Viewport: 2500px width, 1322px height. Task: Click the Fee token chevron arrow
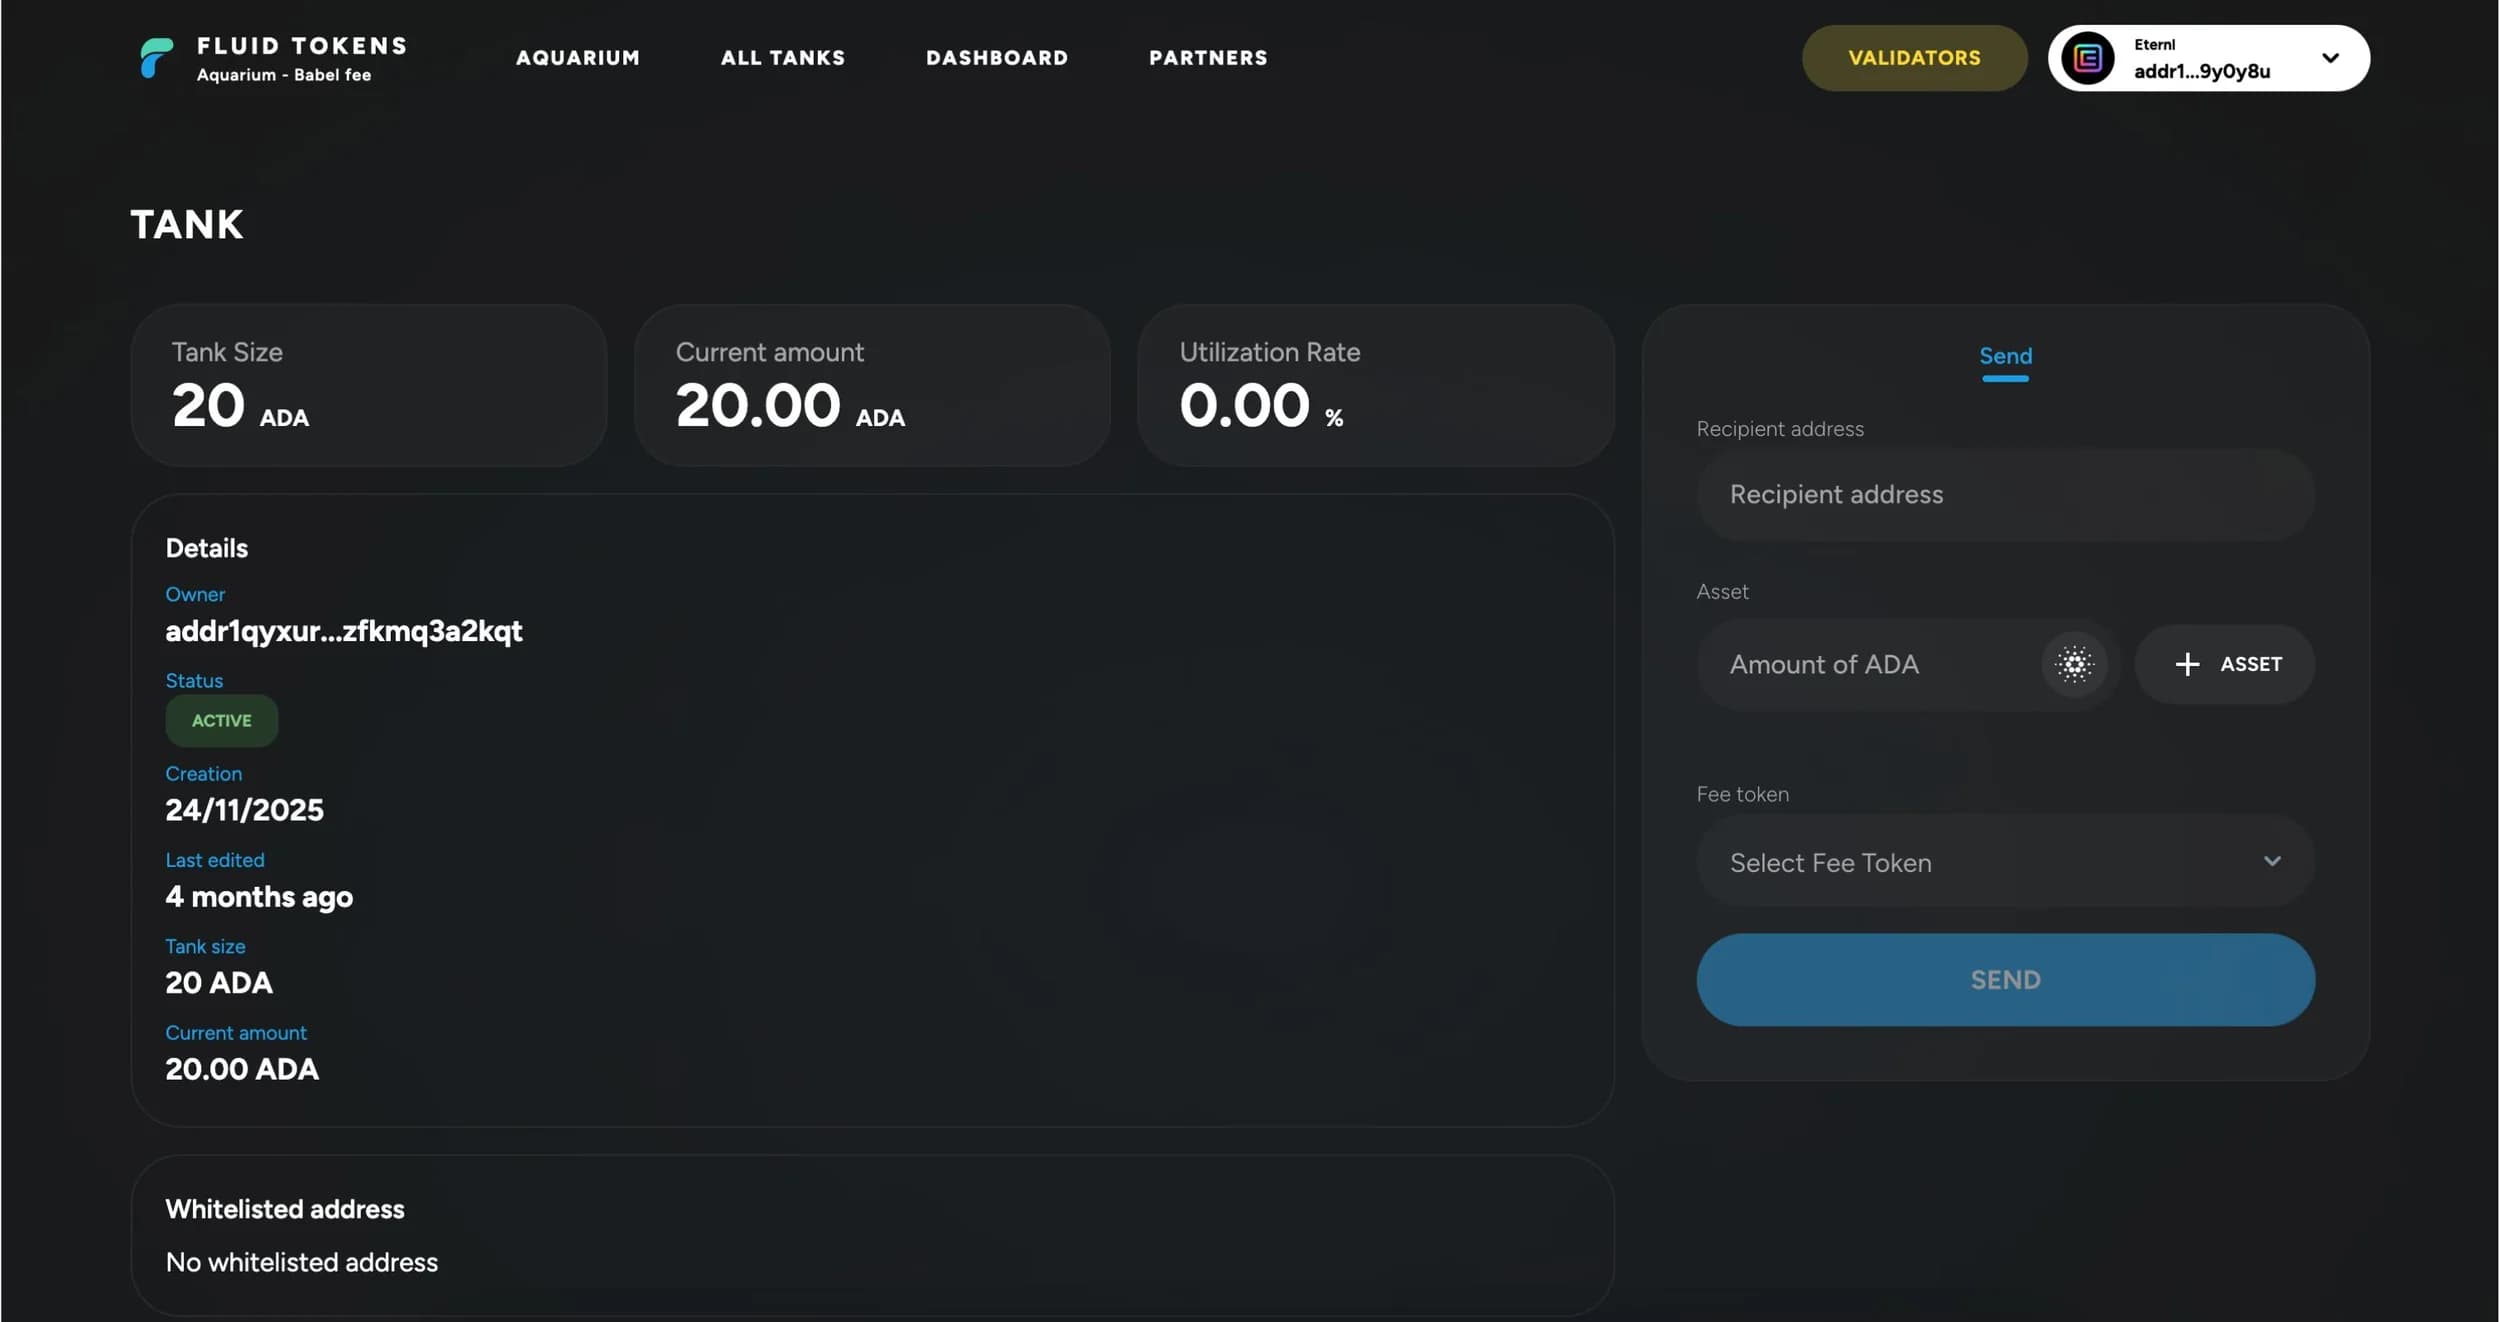pos(2272,861)
